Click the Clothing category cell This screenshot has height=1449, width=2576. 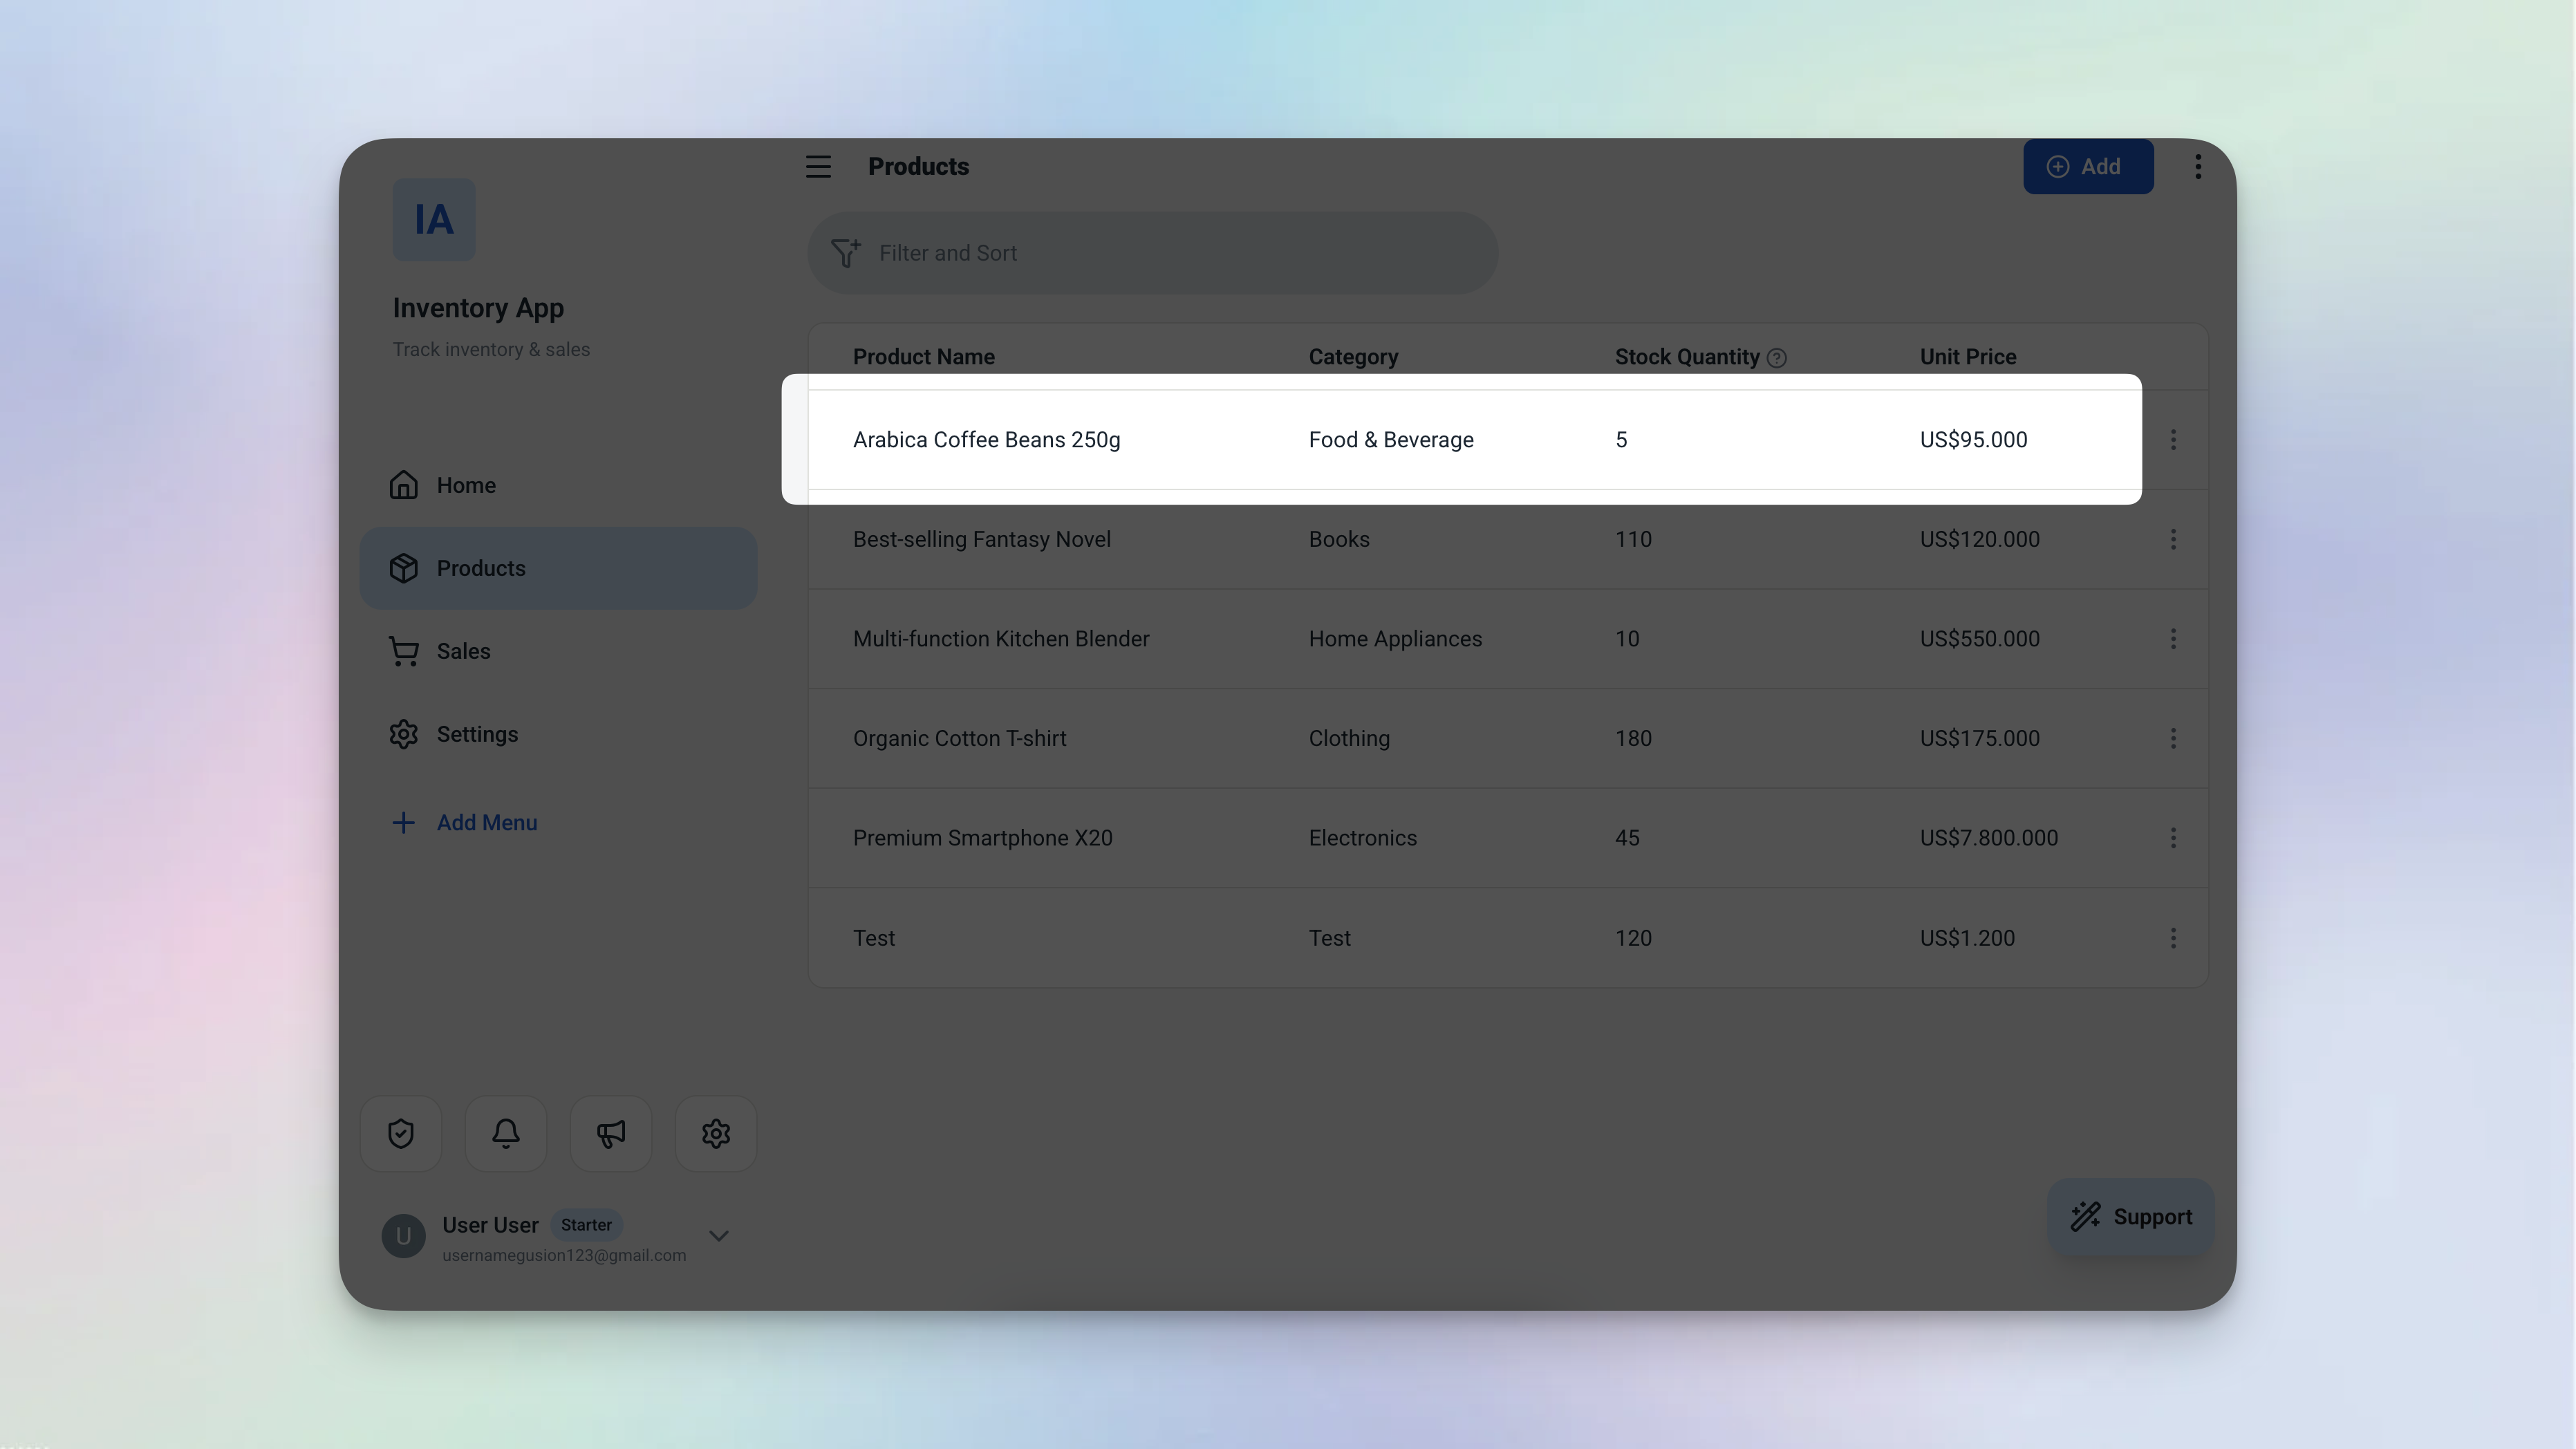(x=1349, y=738)
